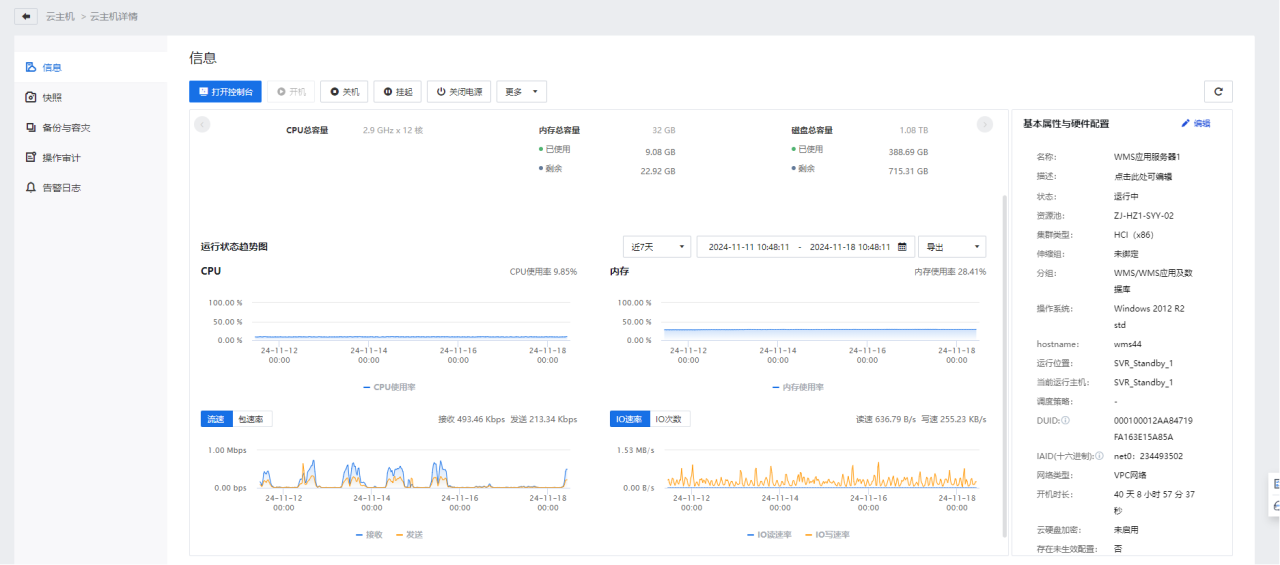Image resolution: width=1280 pixels, height=565 pixels.
Task: Click the IAID info help icon
Action: [1099, 456]
